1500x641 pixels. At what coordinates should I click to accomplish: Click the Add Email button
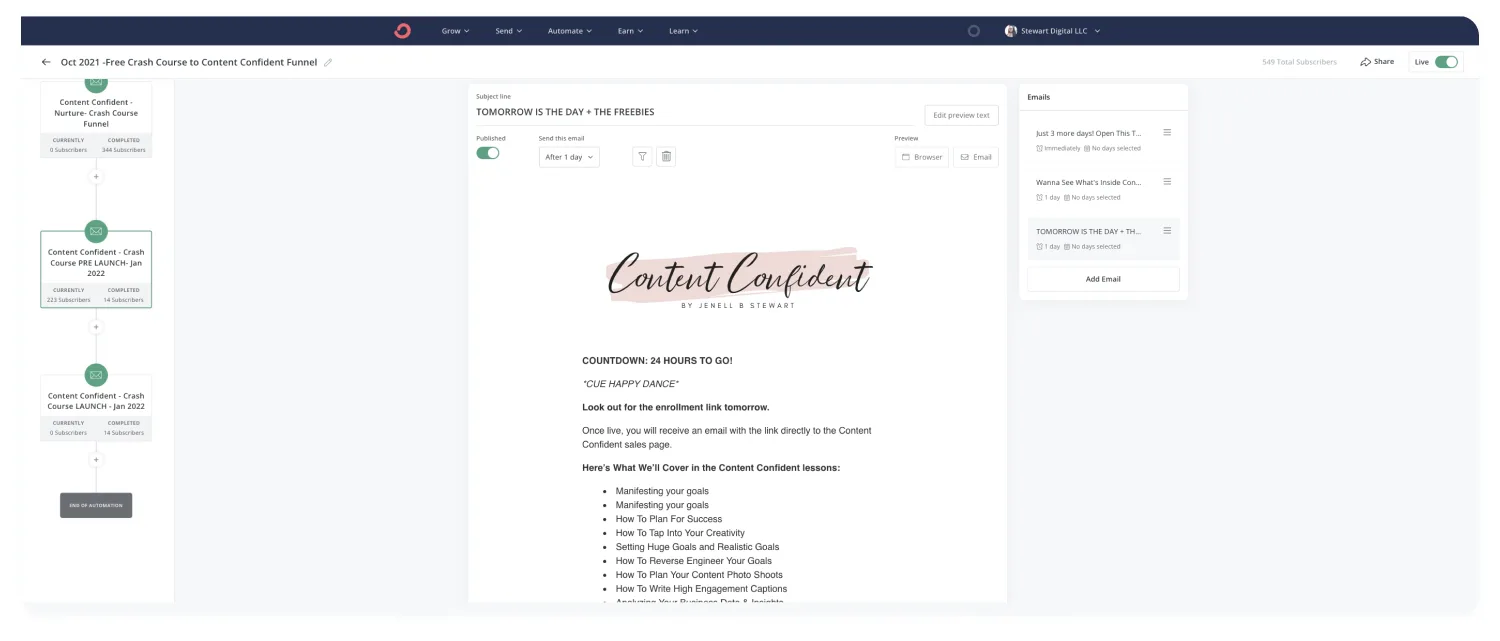(x=1103, y=279)
